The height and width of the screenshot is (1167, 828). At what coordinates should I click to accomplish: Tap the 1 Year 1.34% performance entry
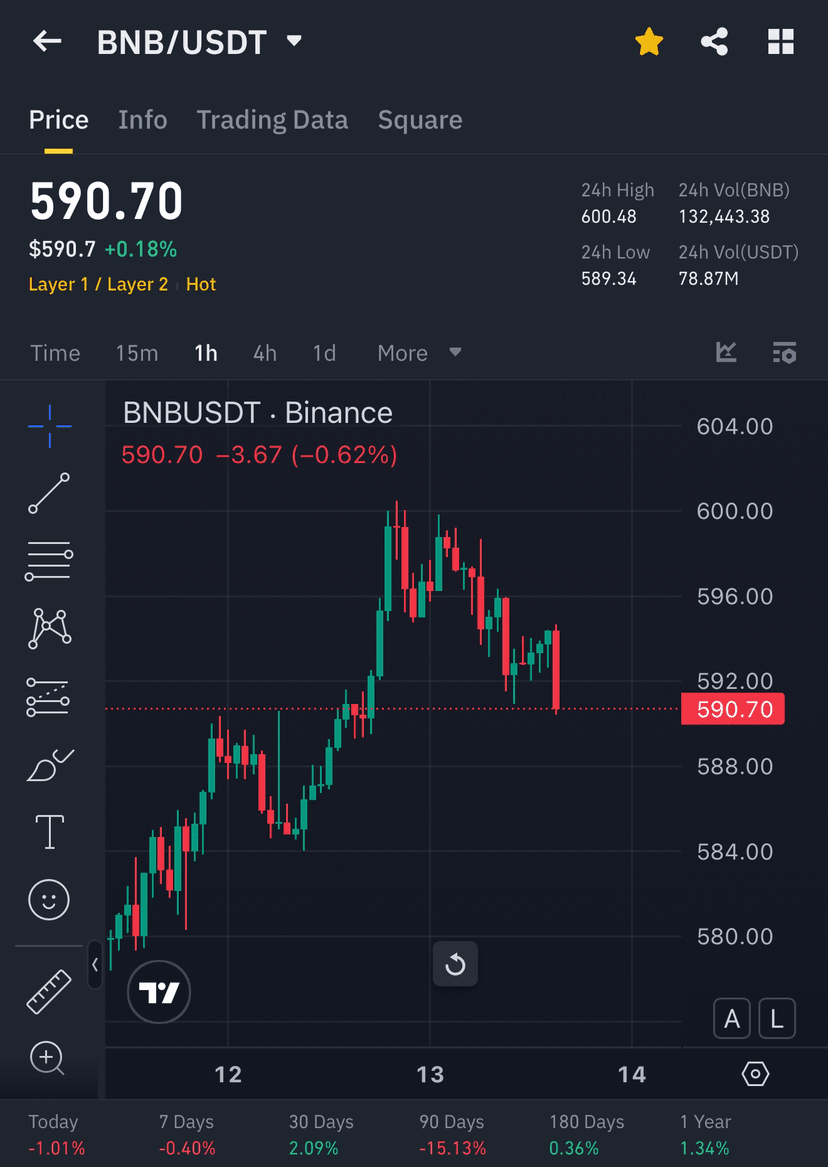(x=705, y=1134)
